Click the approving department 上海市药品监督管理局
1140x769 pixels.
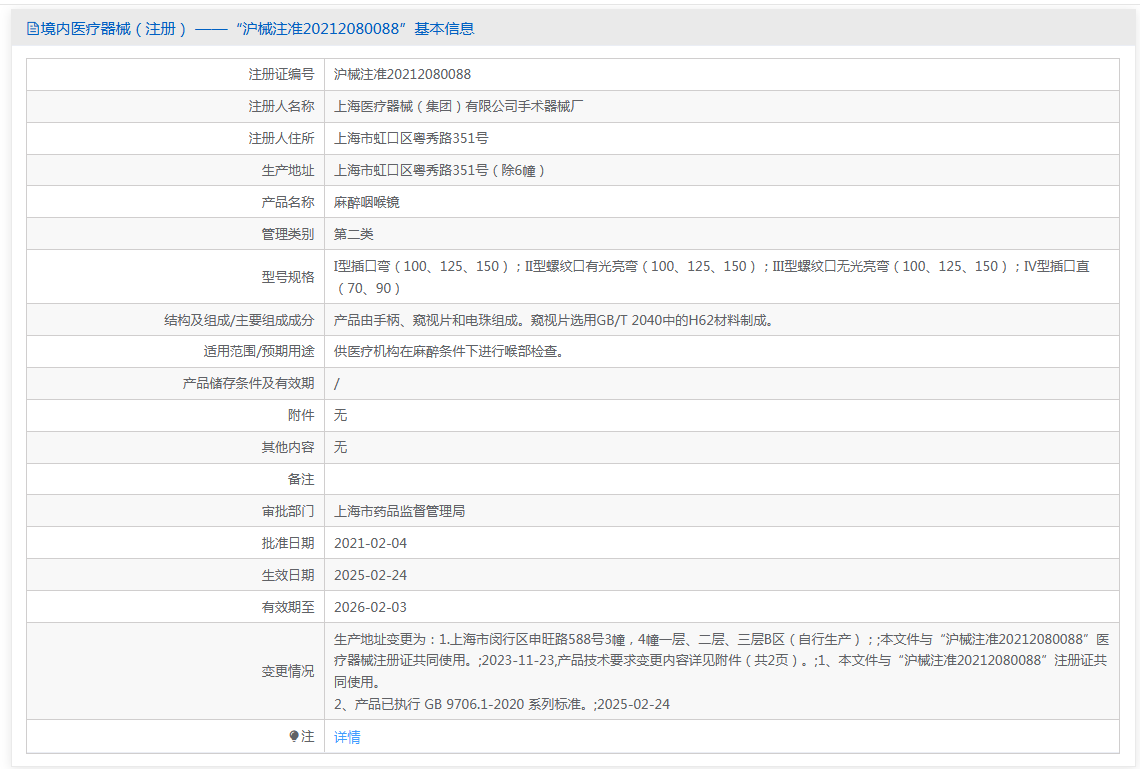(399, 511)
